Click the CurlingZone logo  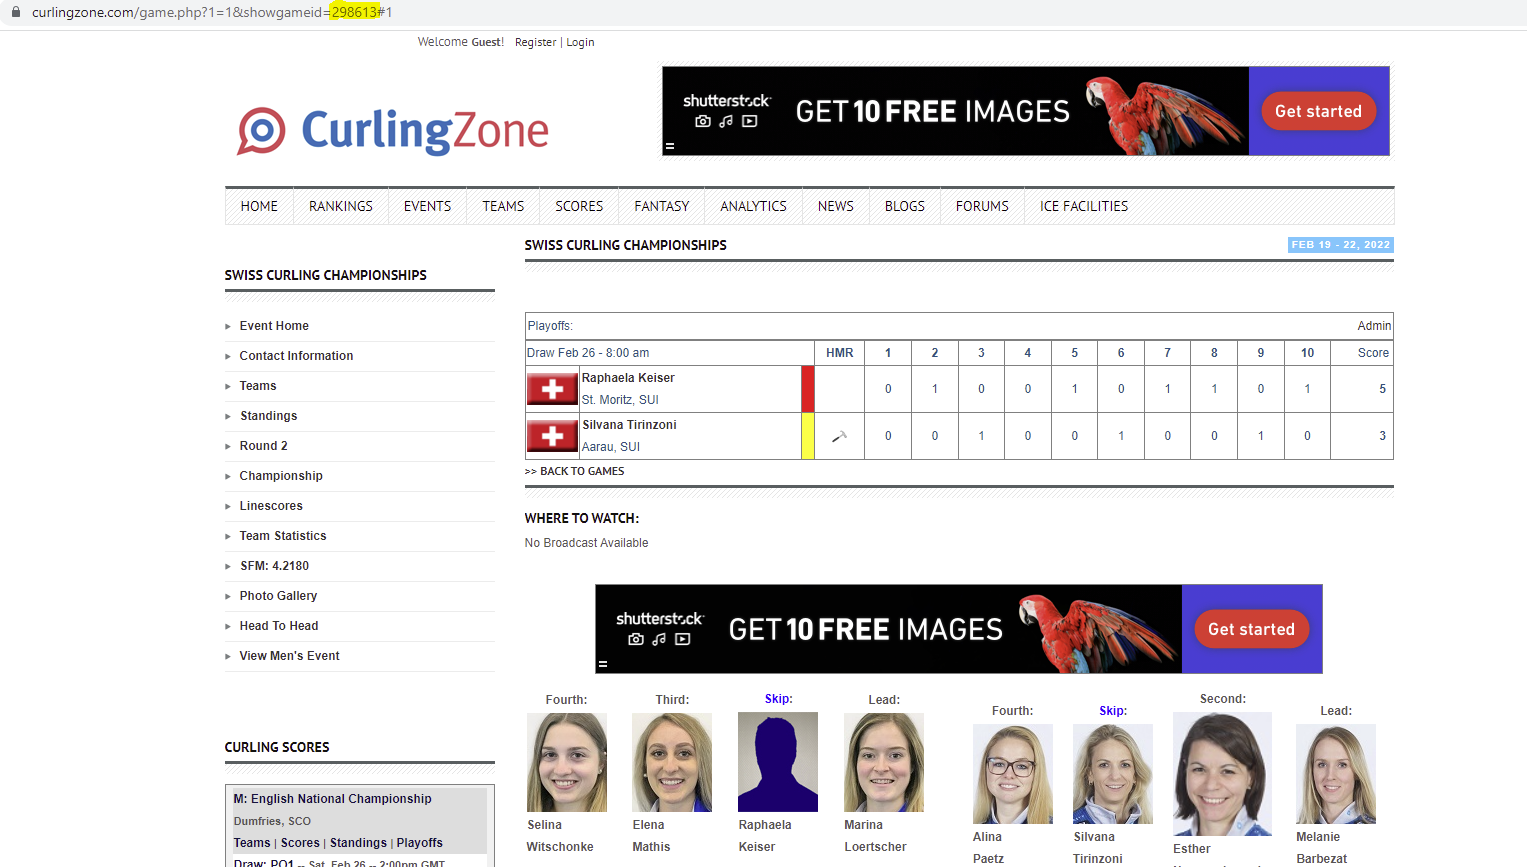[x=393, y=131]
